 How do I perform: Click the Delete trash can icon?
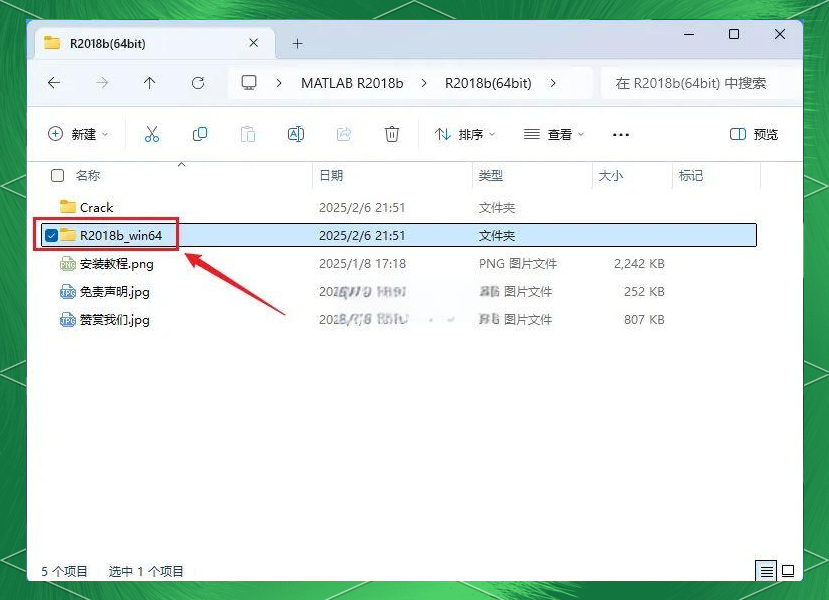[x=392, y=134]
